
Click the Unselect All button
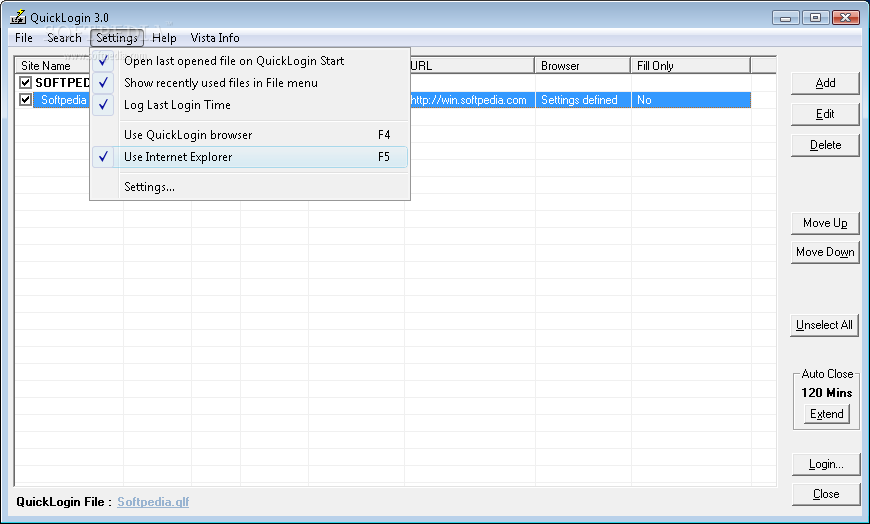click(x=825, y=325)
